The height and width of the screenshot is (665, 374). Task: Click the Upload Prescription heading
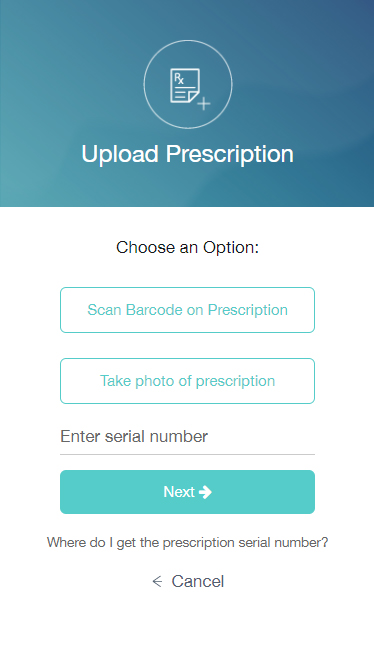coord(187,154)
